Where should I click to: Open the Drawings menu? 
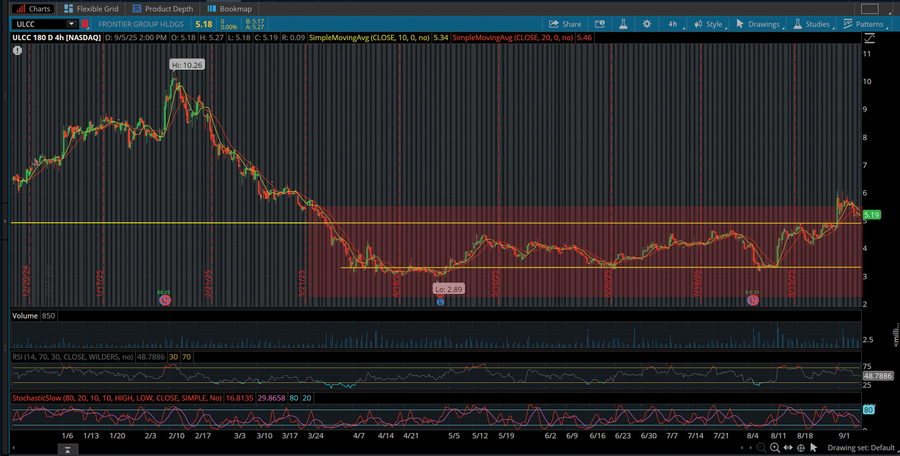tap(761, 23)
